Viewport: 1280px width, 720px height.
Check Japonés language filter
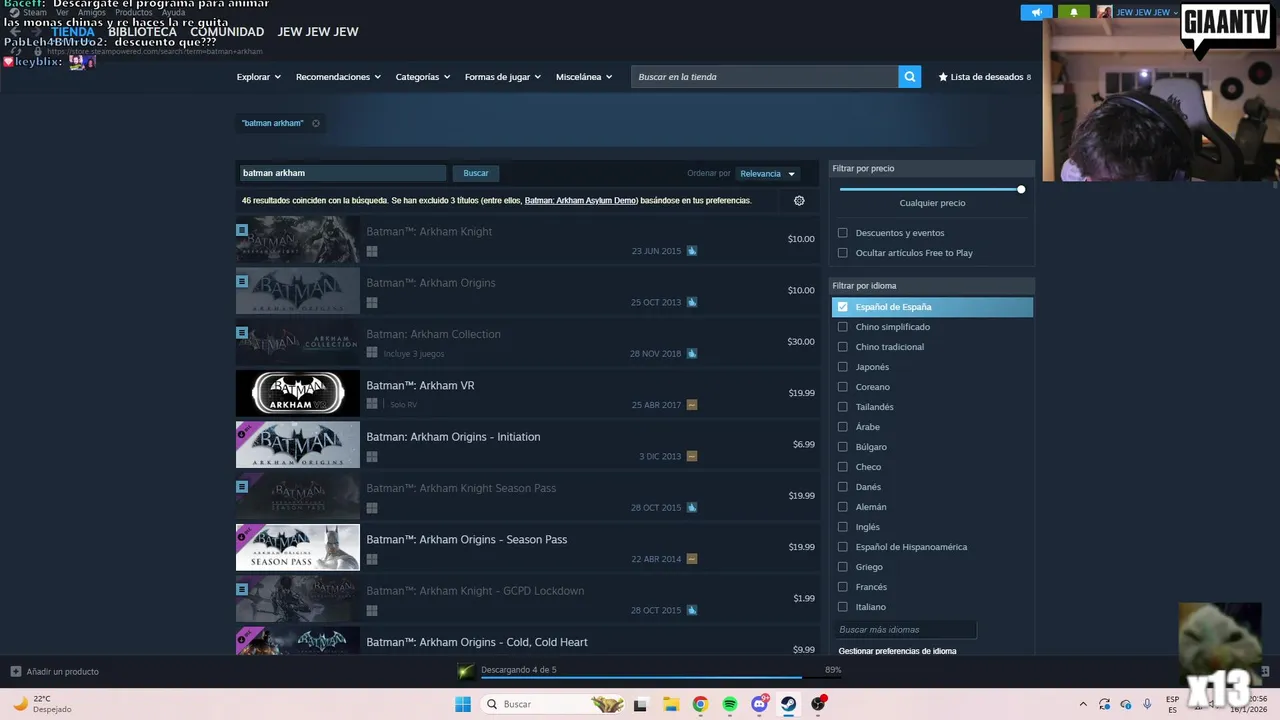842,367
